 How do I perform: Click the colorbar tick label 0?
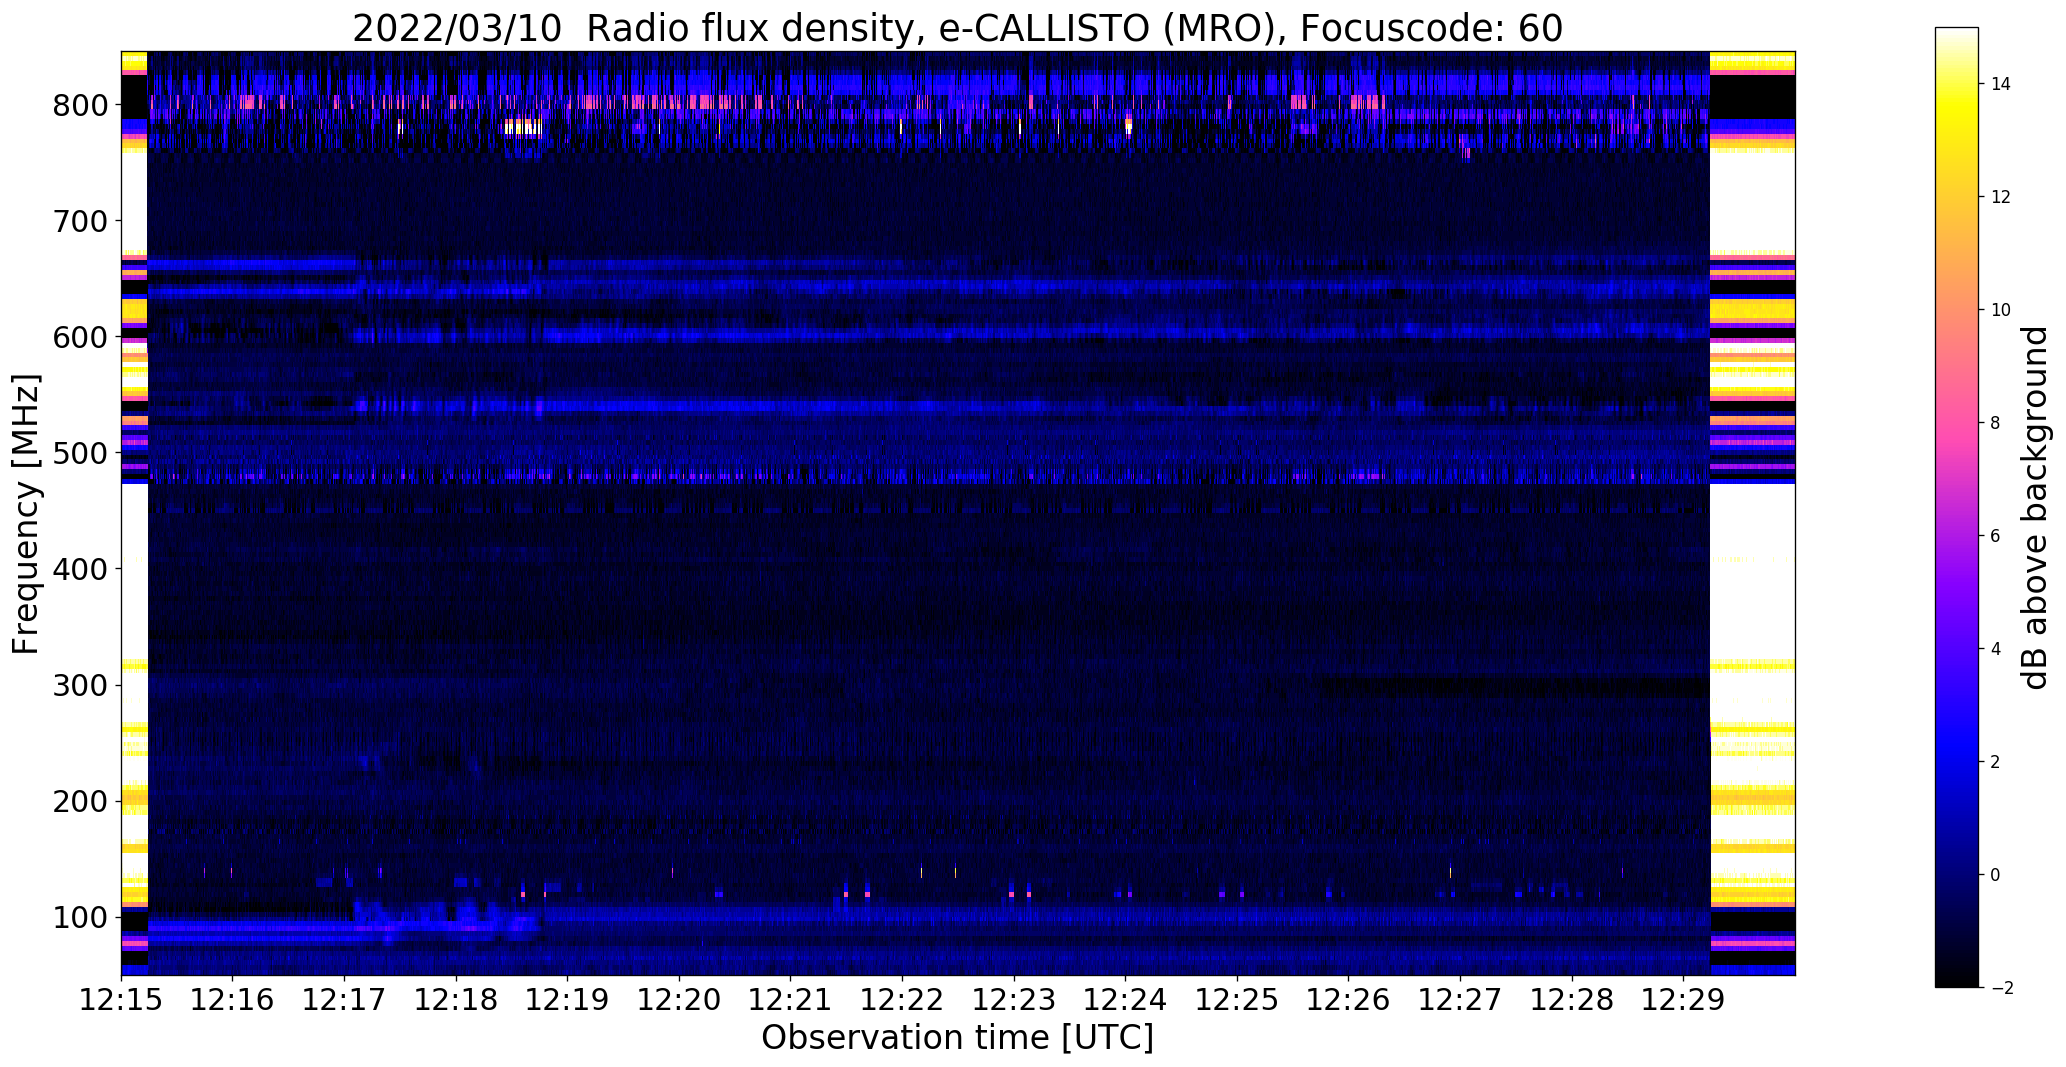[x=1995, y=875]
